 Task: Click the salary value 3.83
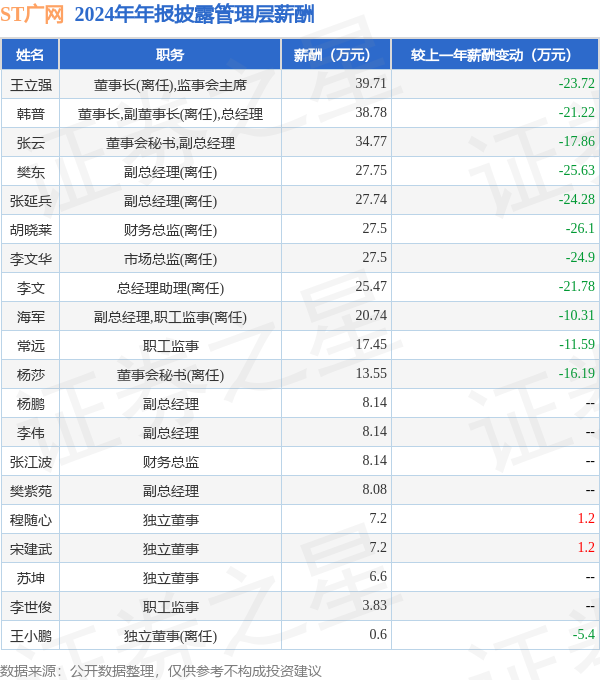pyautogui.click(x=375, y=605)
